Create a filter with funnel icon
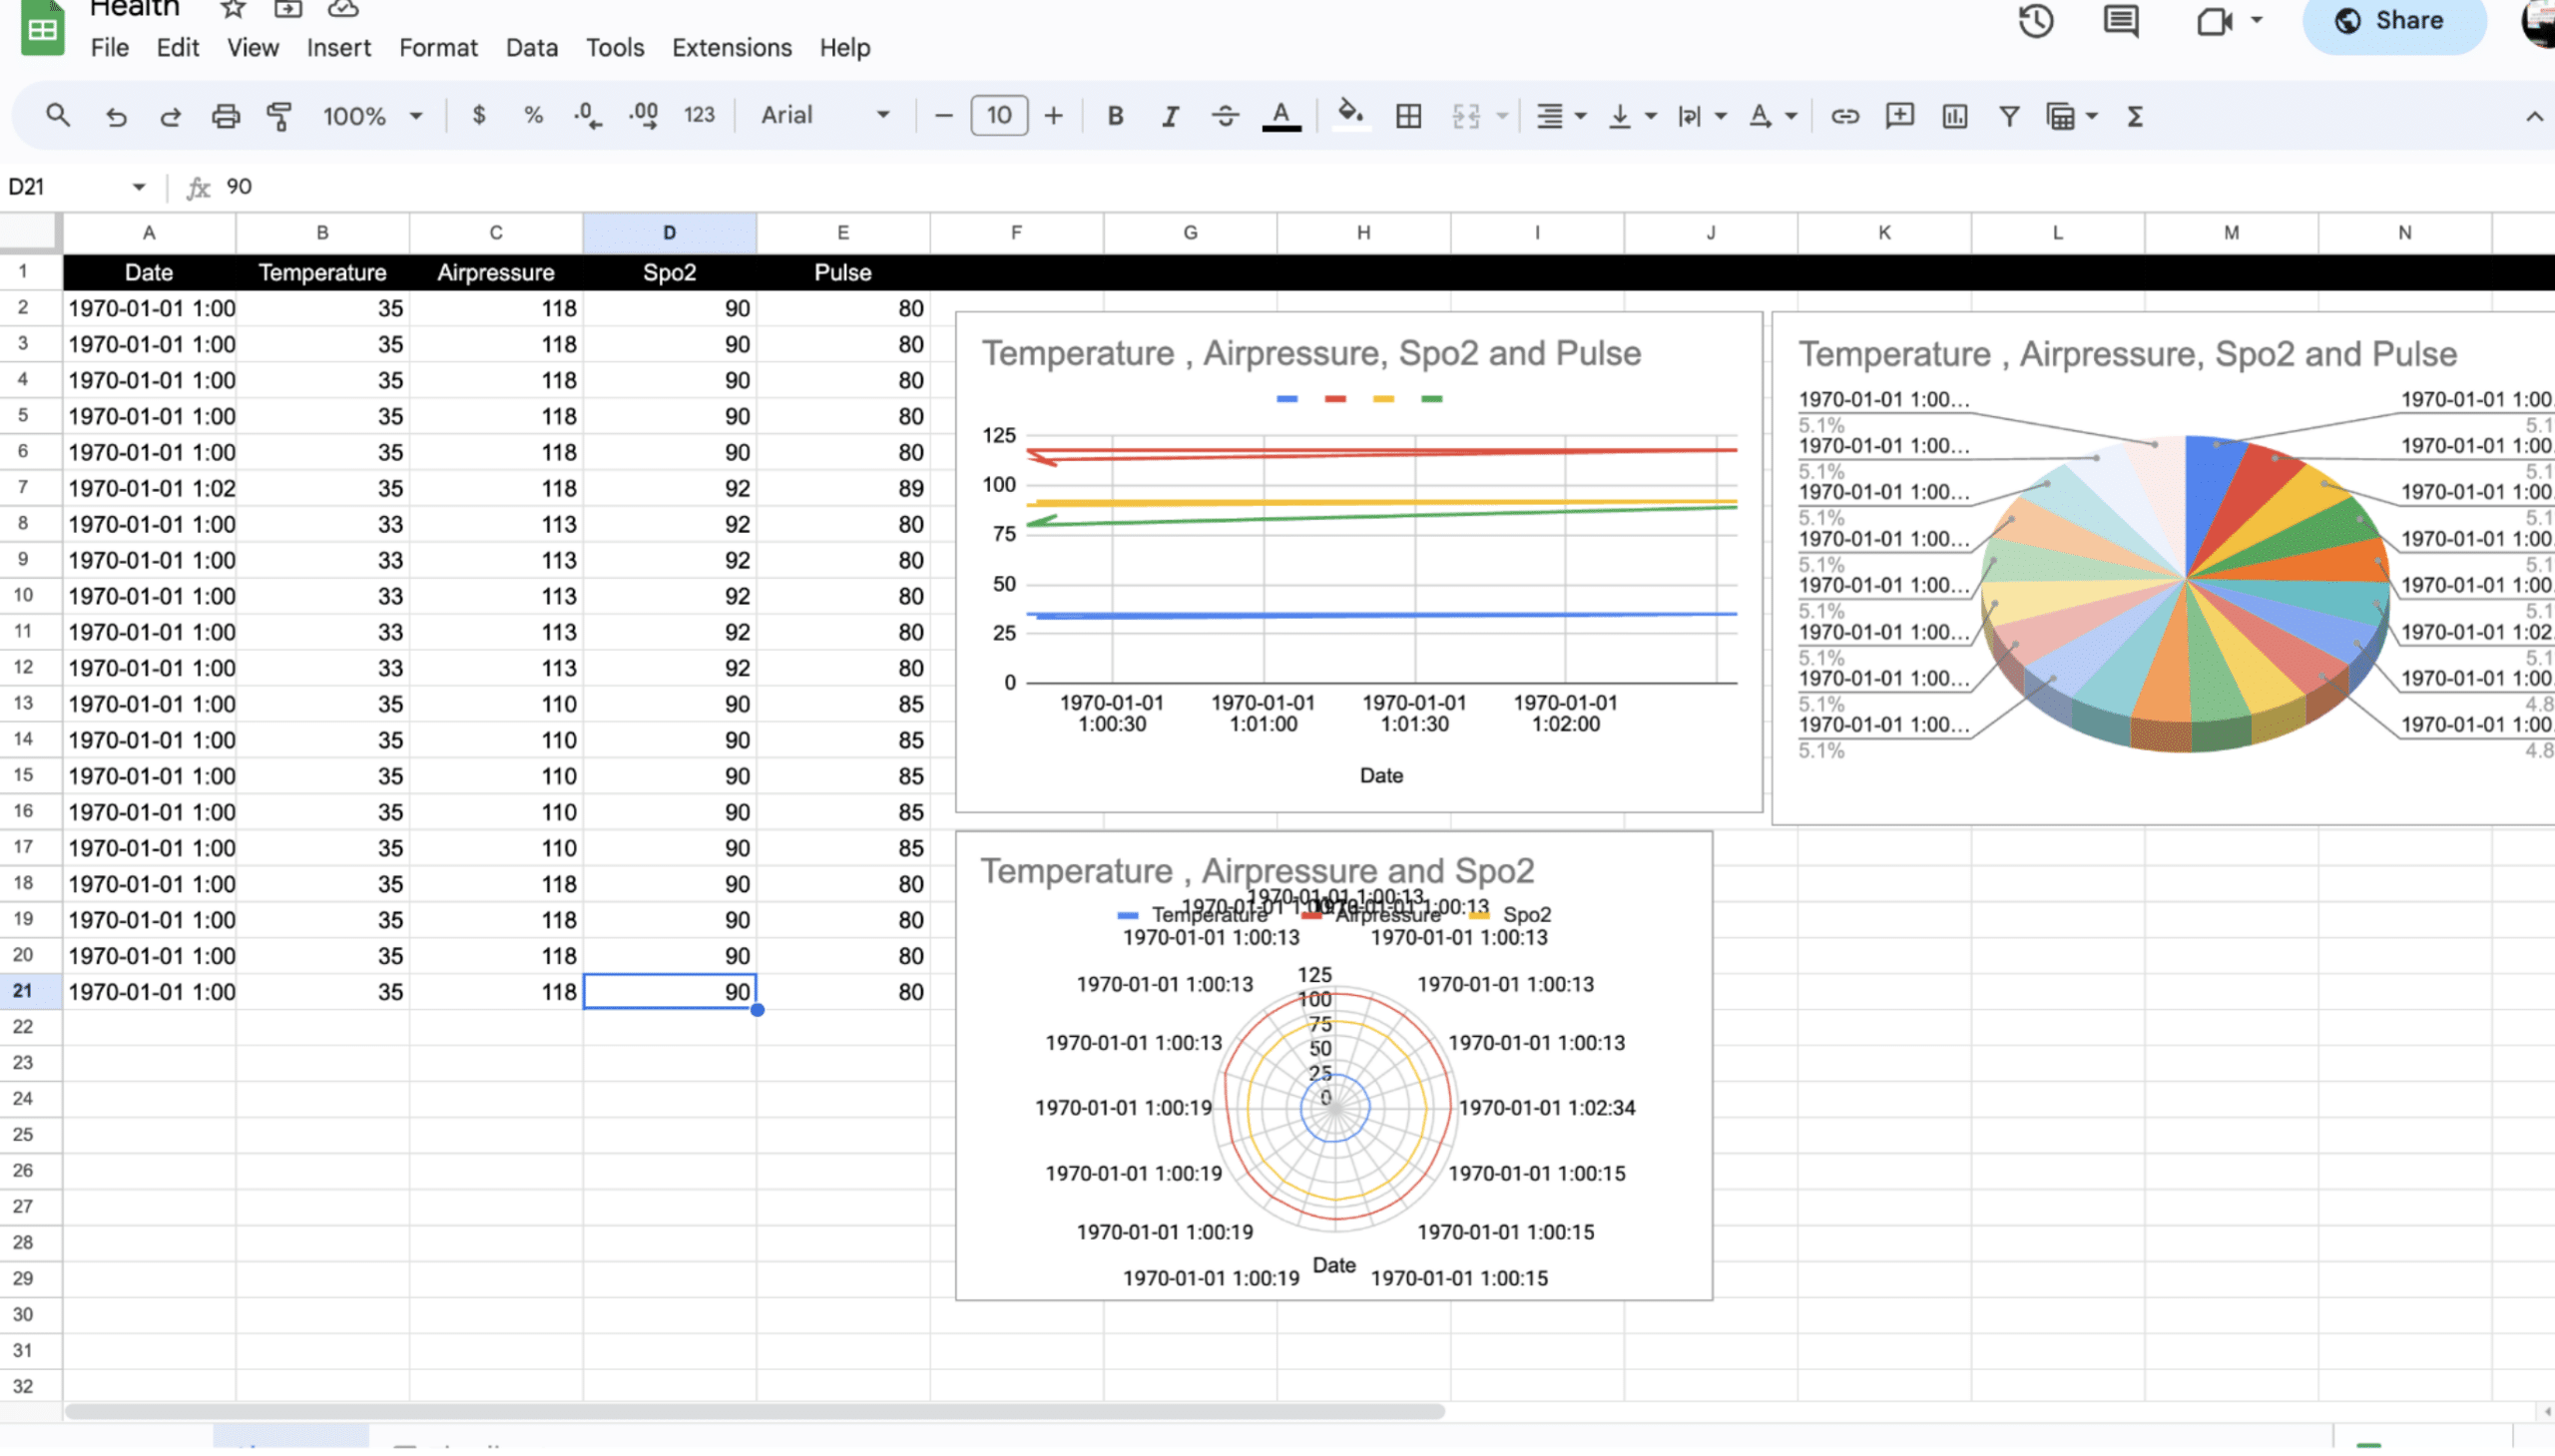Screen dimensions: 2555x1456 (x=2008, y=116)
